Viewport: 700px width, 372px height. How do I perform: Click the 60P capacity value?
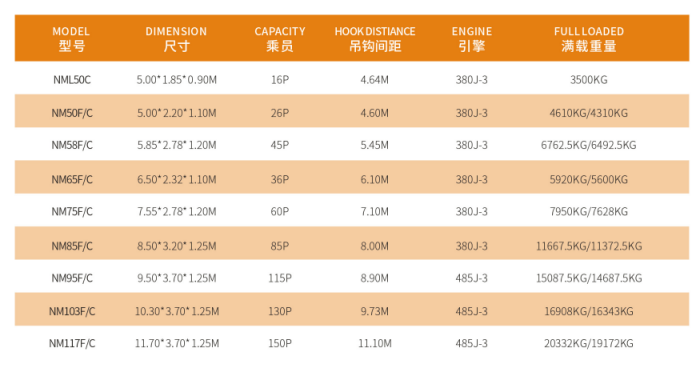click(x=280, y=211)
